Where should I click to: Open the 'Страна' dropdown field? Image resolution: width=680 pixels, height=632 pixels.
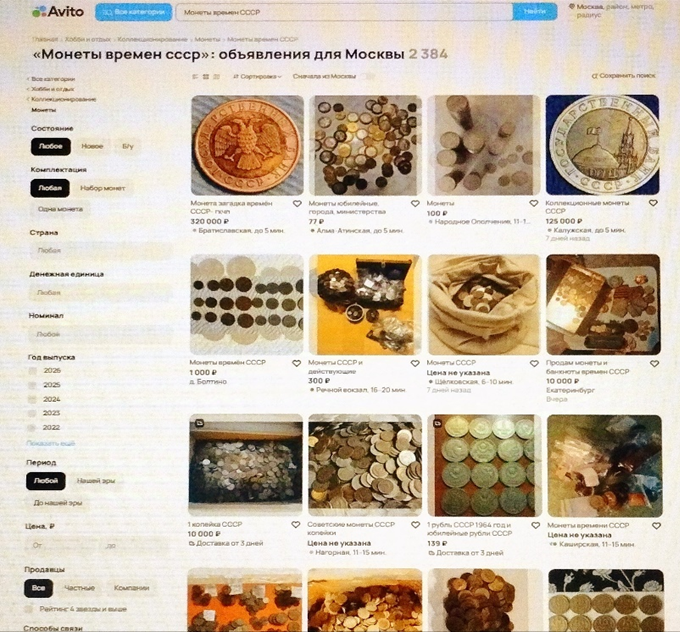pyautogui.click(x=100, y=250)
